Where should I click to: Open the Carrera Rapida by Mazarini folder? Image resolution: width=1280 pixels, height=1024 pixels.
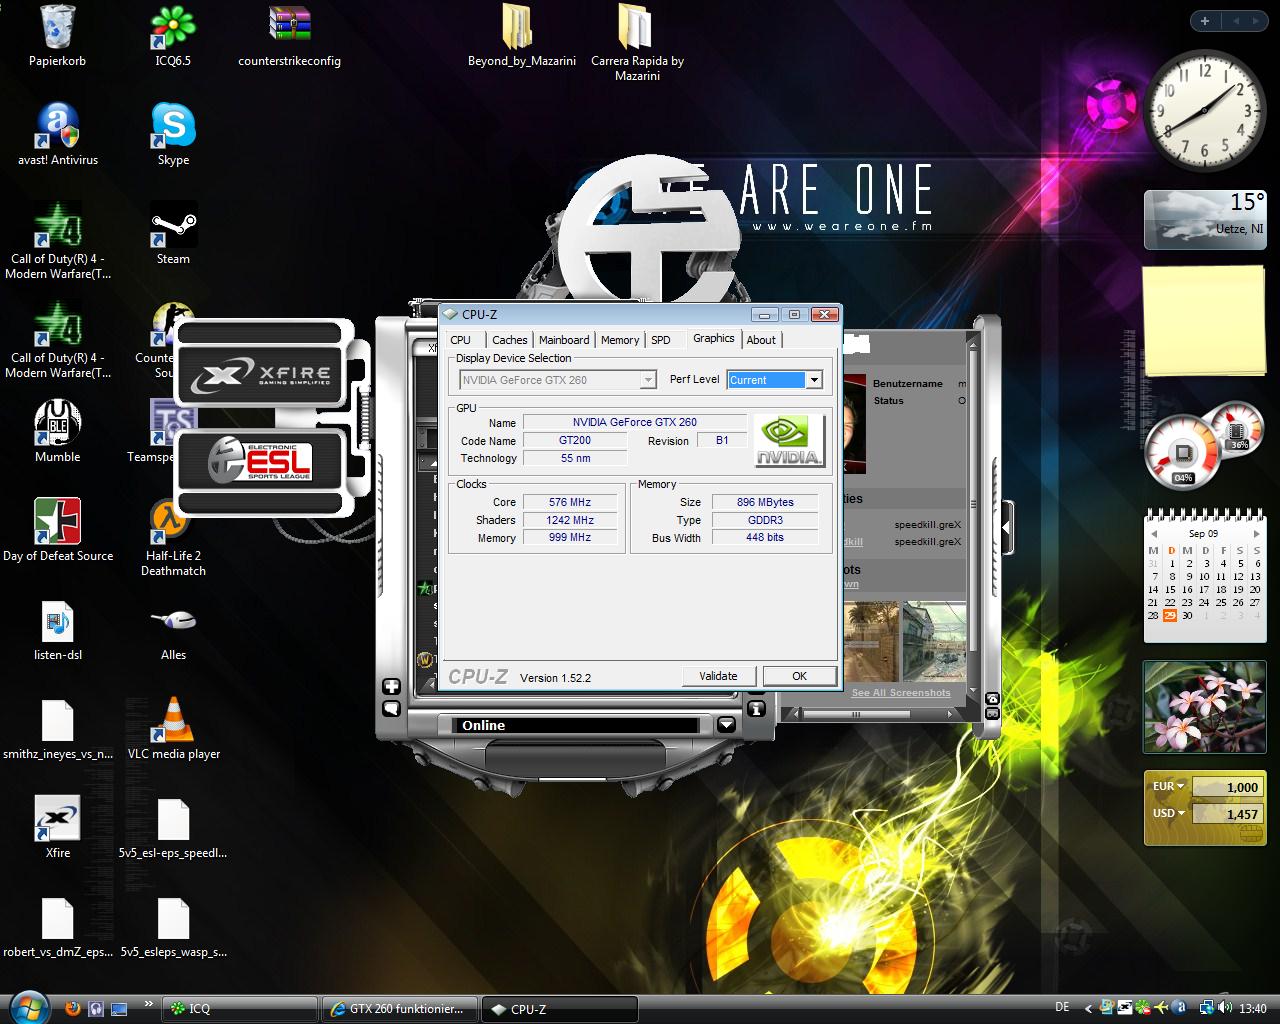pyautogui.click(x=637, y=42)
